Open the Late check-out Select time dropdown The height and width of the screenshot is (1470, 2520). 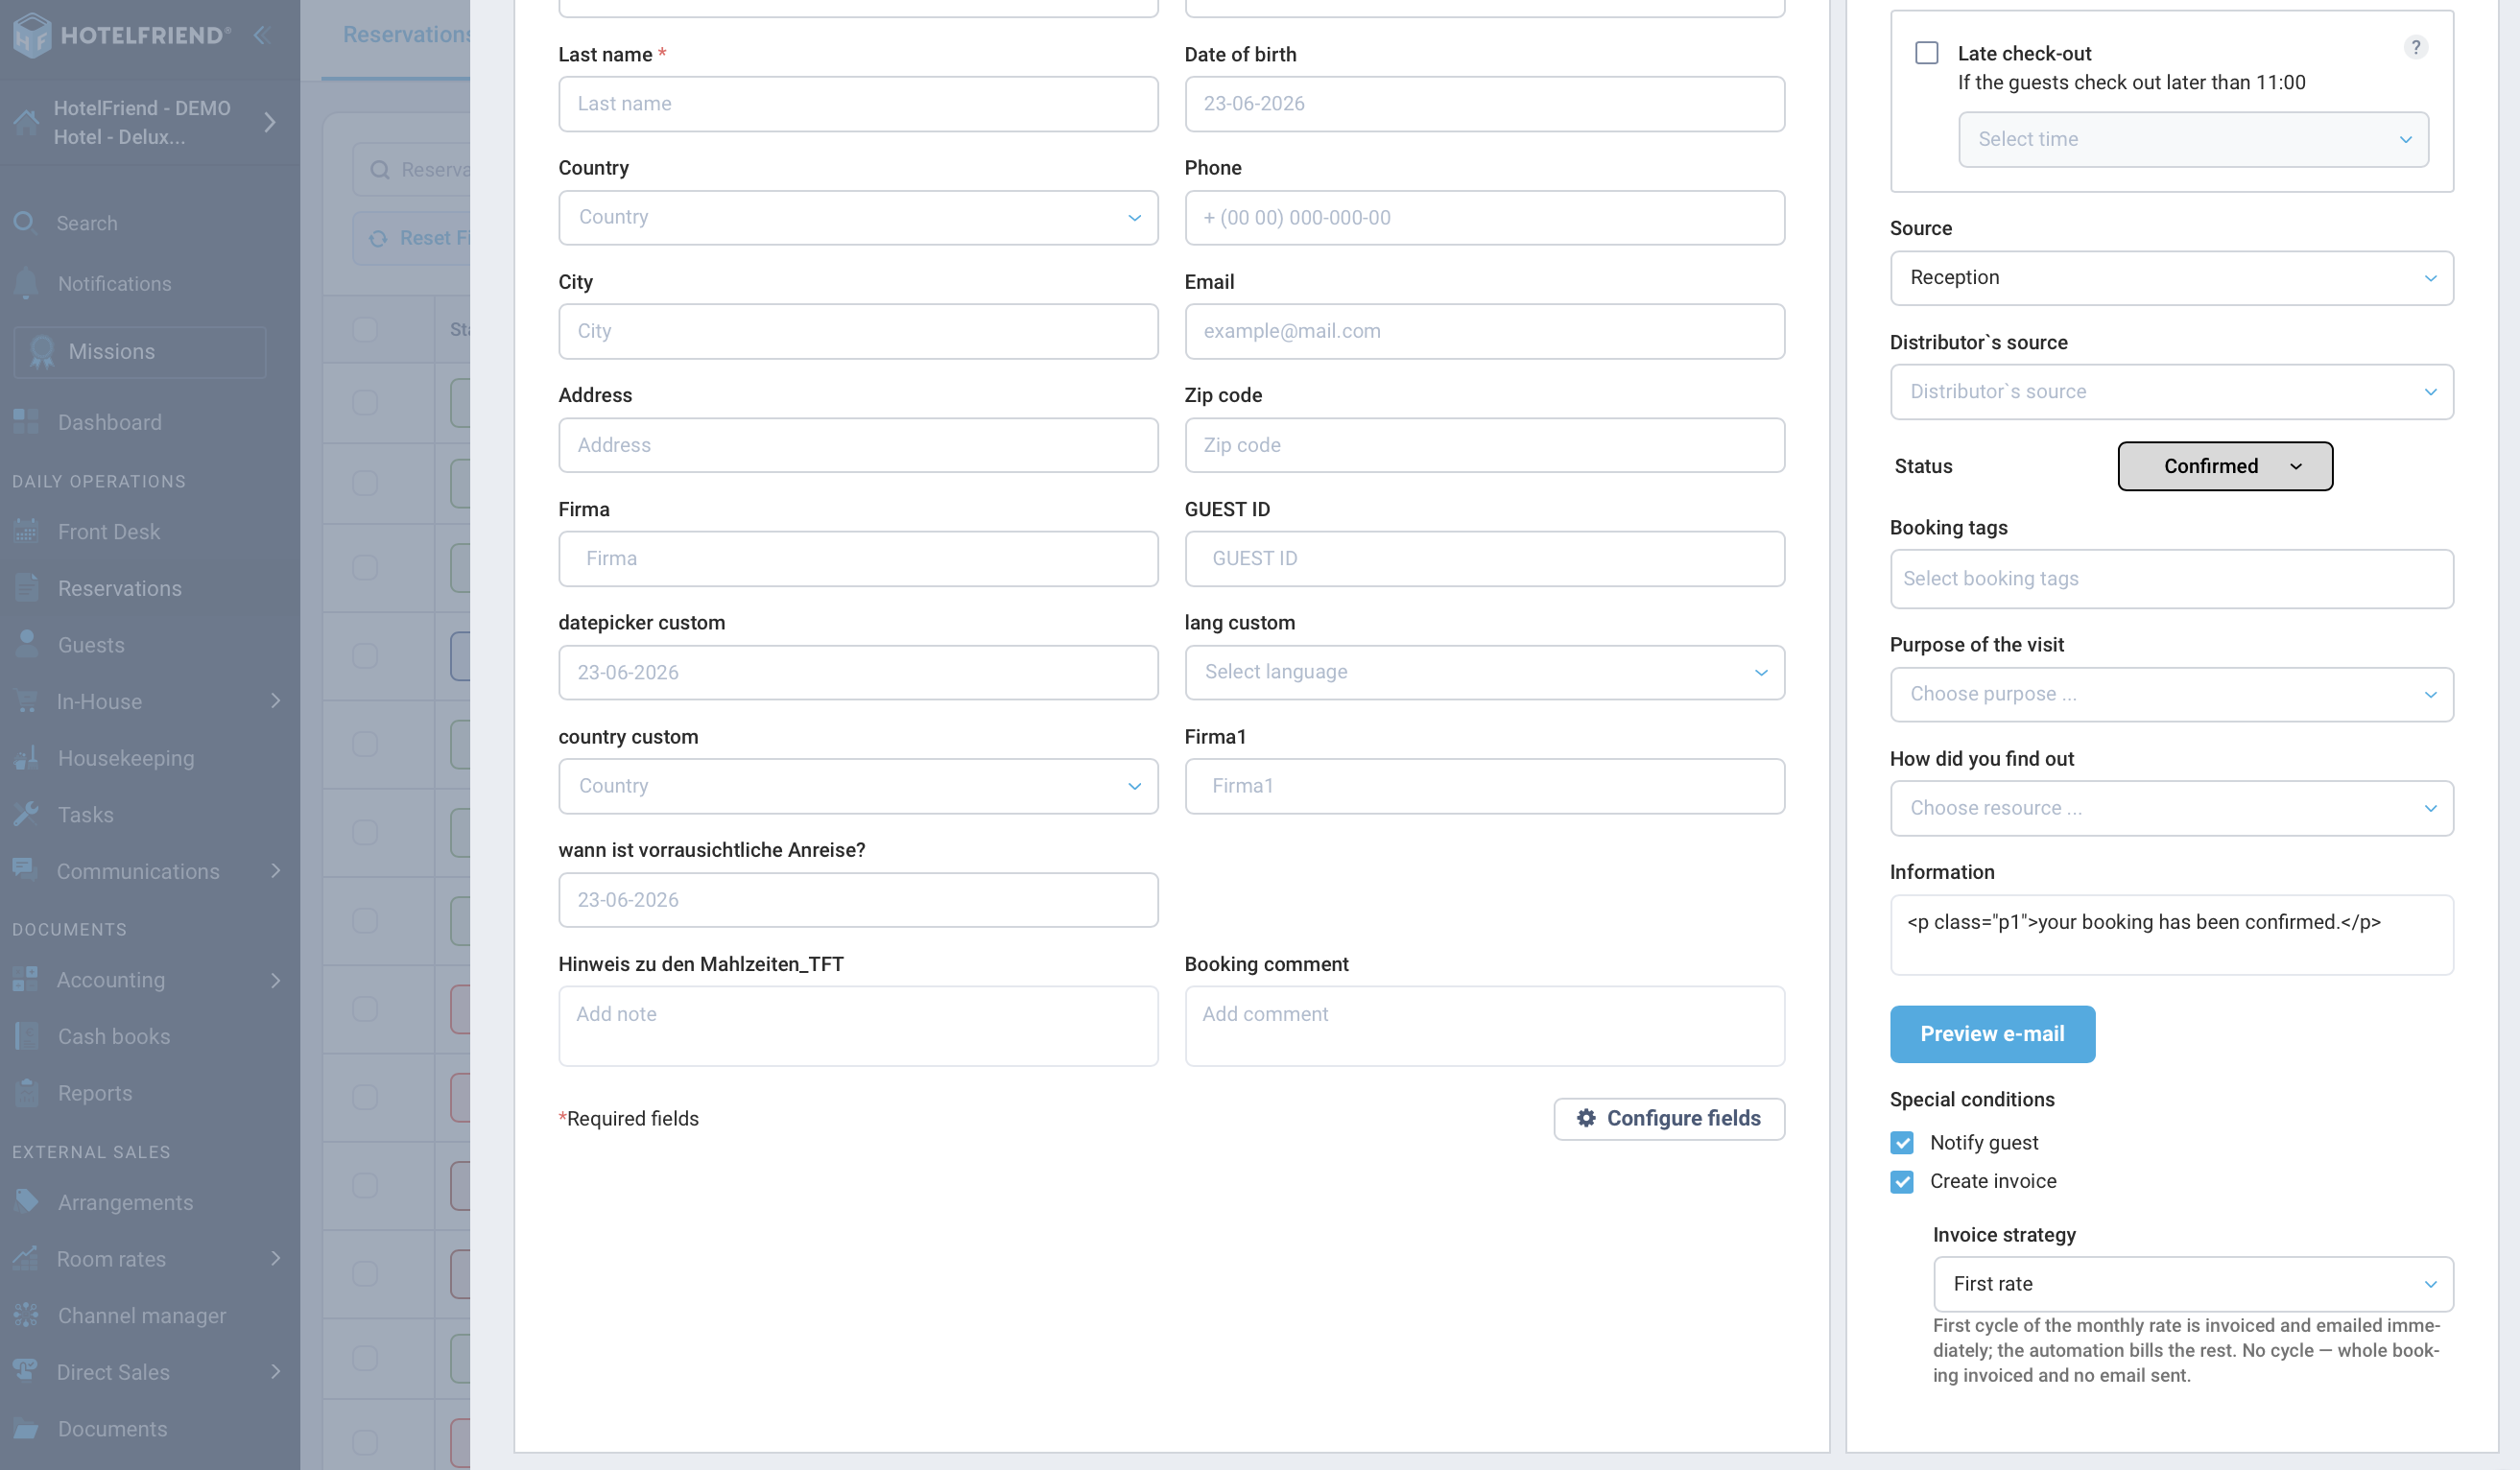pyautogui.click(x=2193, y=139)
